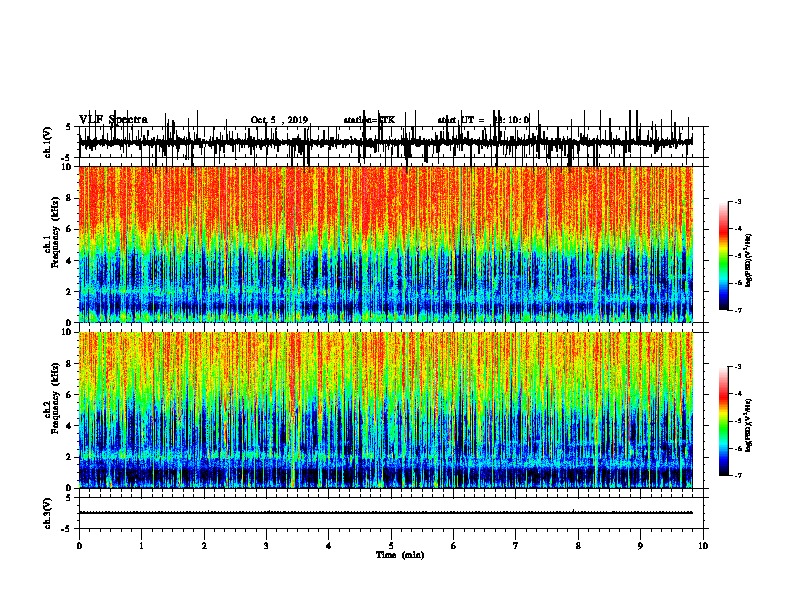Click the ch.1 spectrogram color scale bar
The width and height of the screenshot is (792, 612).
tap(723, 256)
